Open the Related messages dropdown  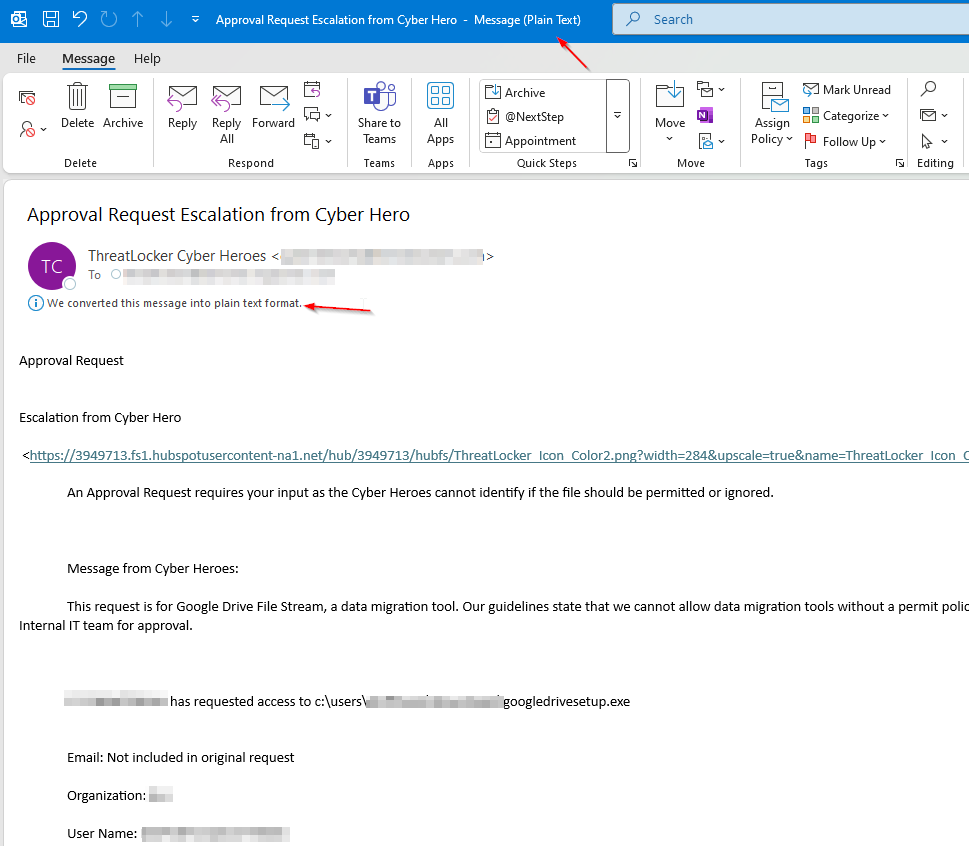pyautogui.click(x=934, y=115)
